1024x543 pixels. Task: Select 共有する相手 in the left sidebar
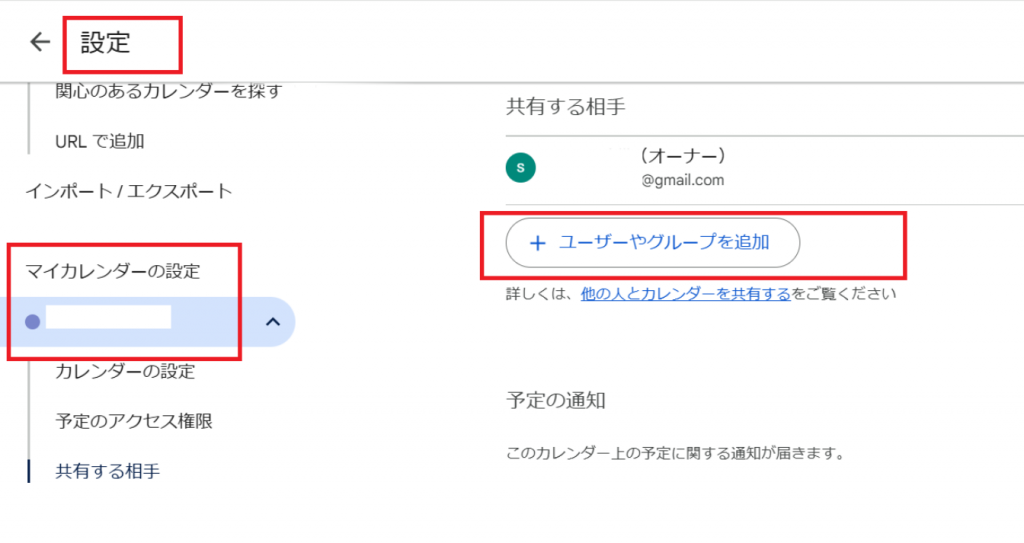coord(108,471)
